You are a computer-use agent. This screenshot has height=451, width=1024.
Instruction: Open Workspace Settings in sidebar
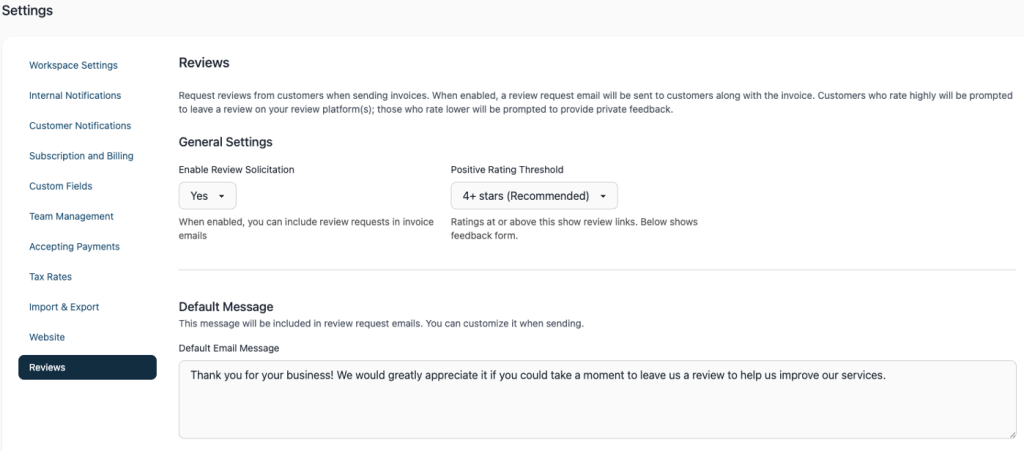pos(73,65)
